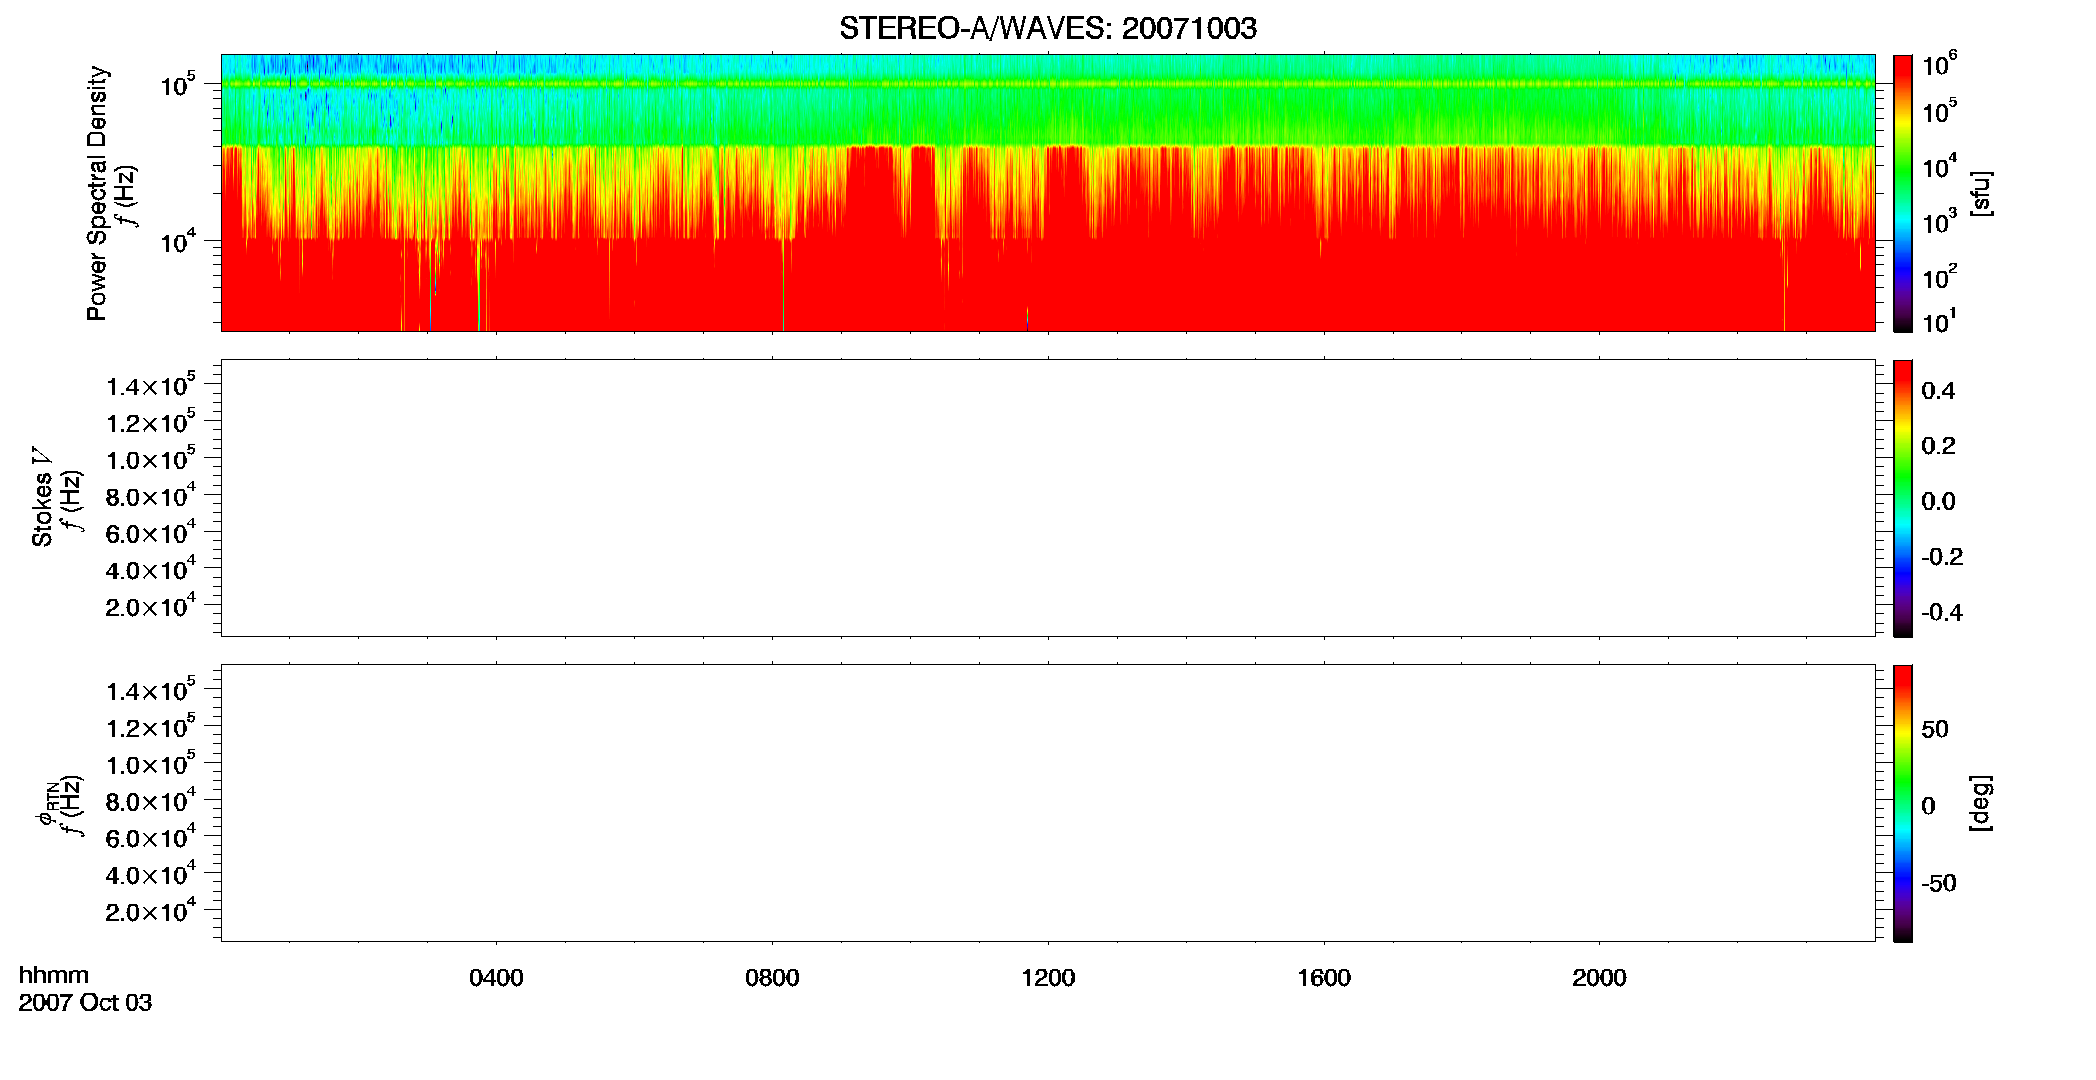The image size is (2096, 1080).
Task: Click the phi RTN degree color bar
Action: 1903,803
